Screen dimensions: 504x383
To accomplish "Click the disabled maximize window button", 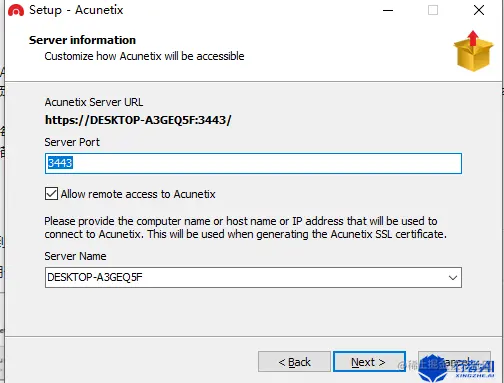I will click(433, 10).
